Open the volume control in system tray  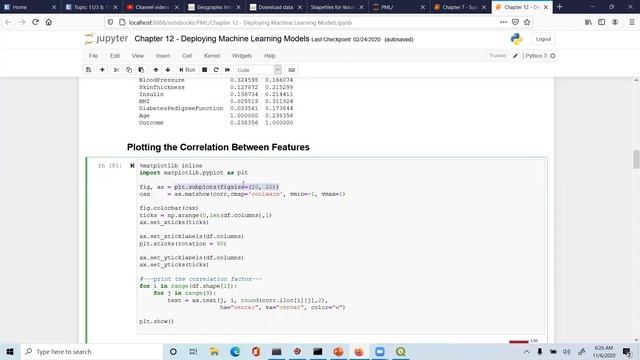(567, 351)
